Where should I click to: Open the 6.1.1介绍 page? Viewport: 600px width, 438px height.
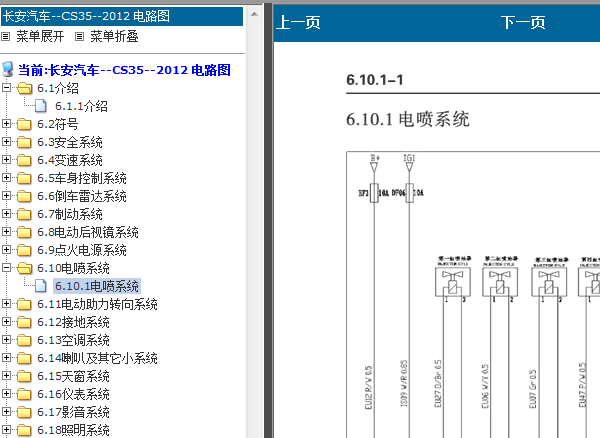click(81, 106)
